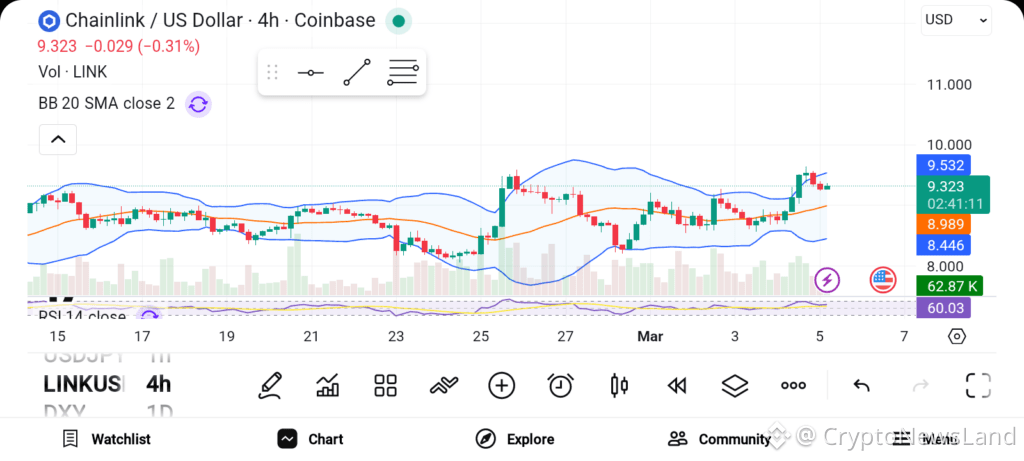Open the chart settings hexagon icon

(957, 337)
